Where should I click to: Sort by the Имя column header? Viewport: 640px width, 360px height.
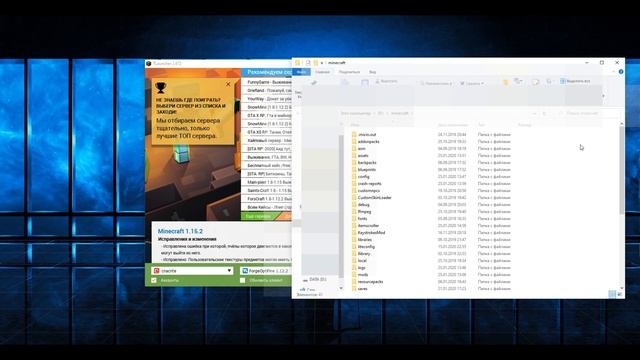coord(355,125)
